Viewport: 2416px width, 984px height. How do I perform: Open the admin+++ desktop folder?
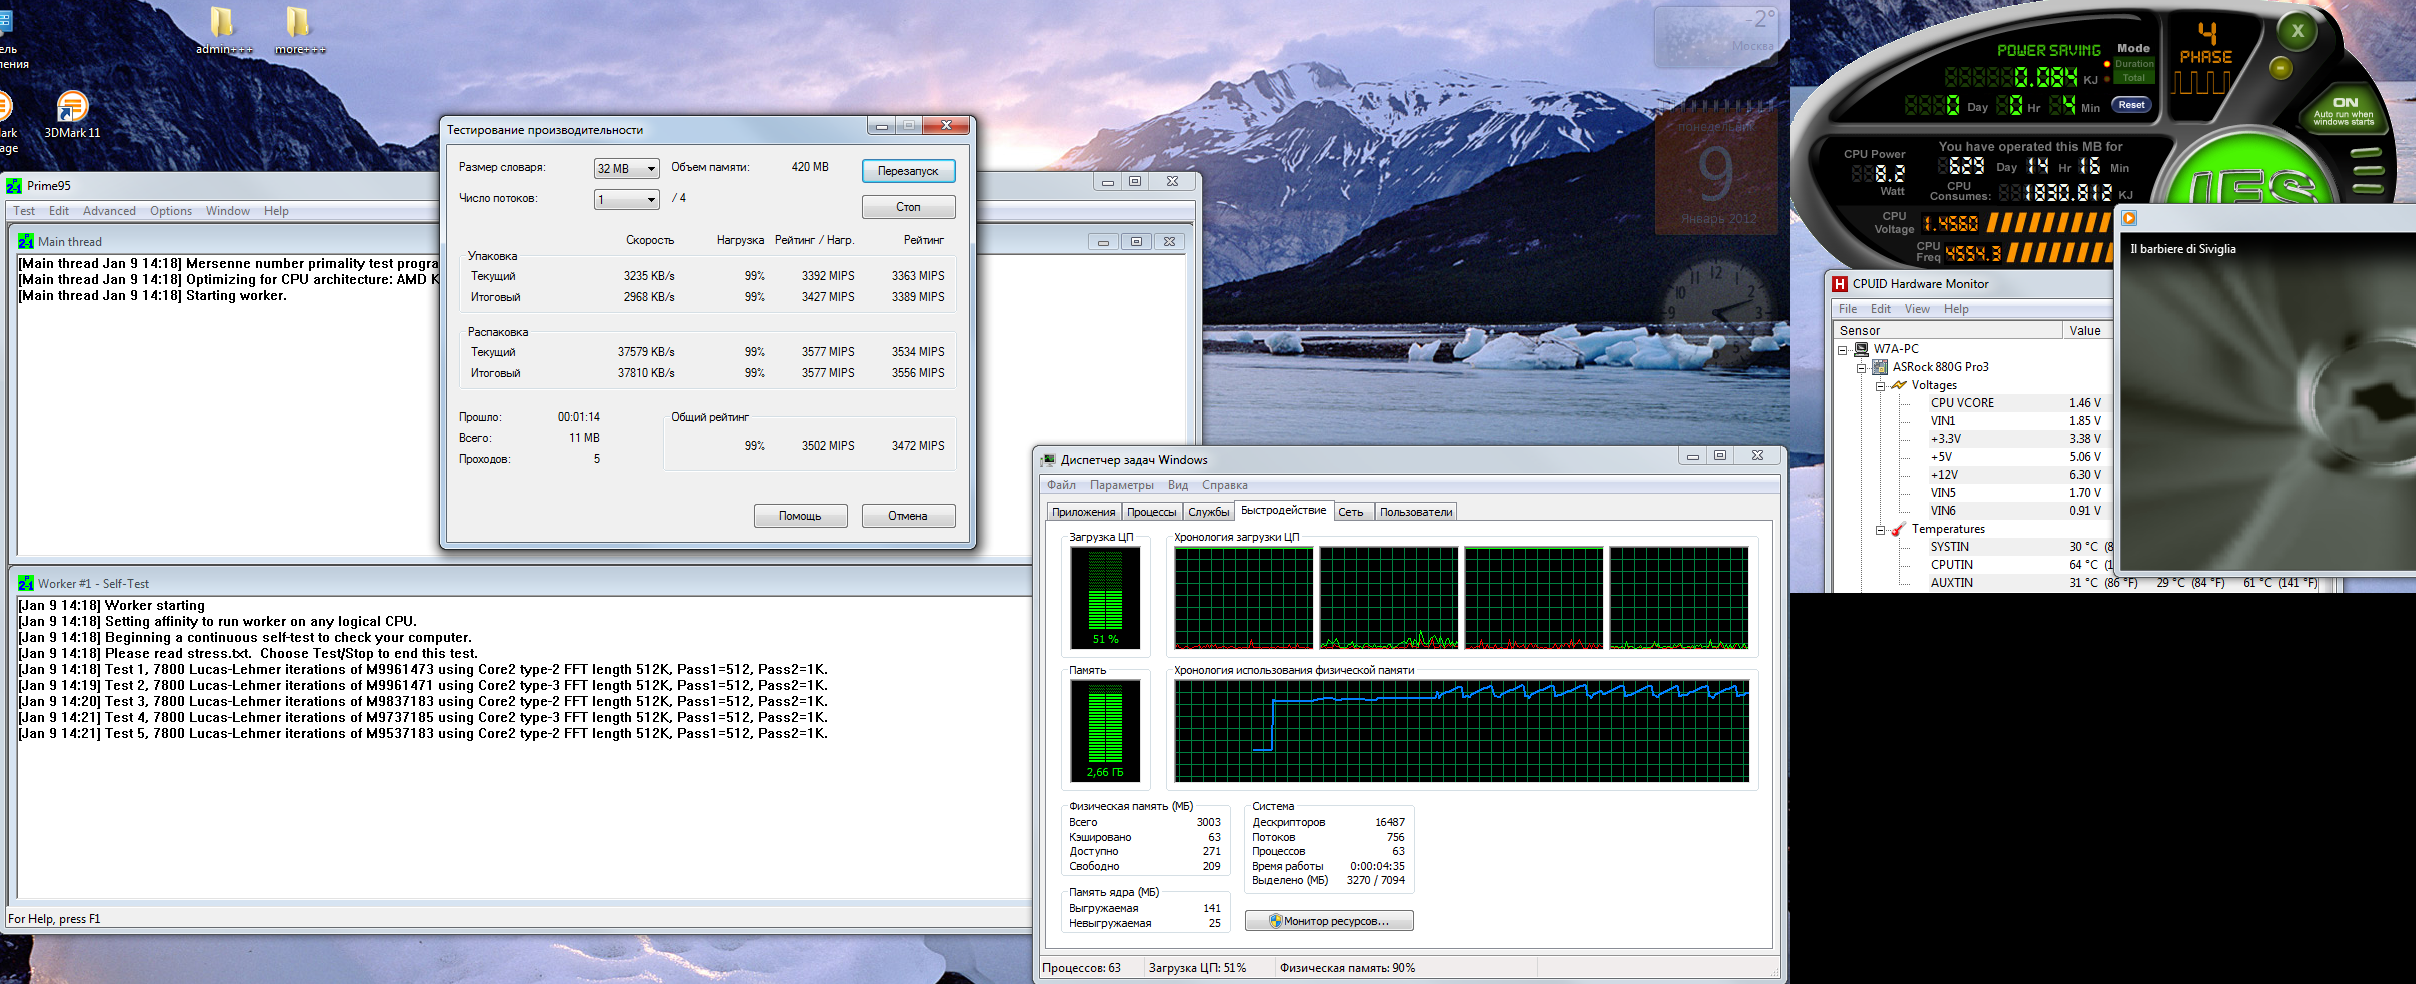click(222, 24)
